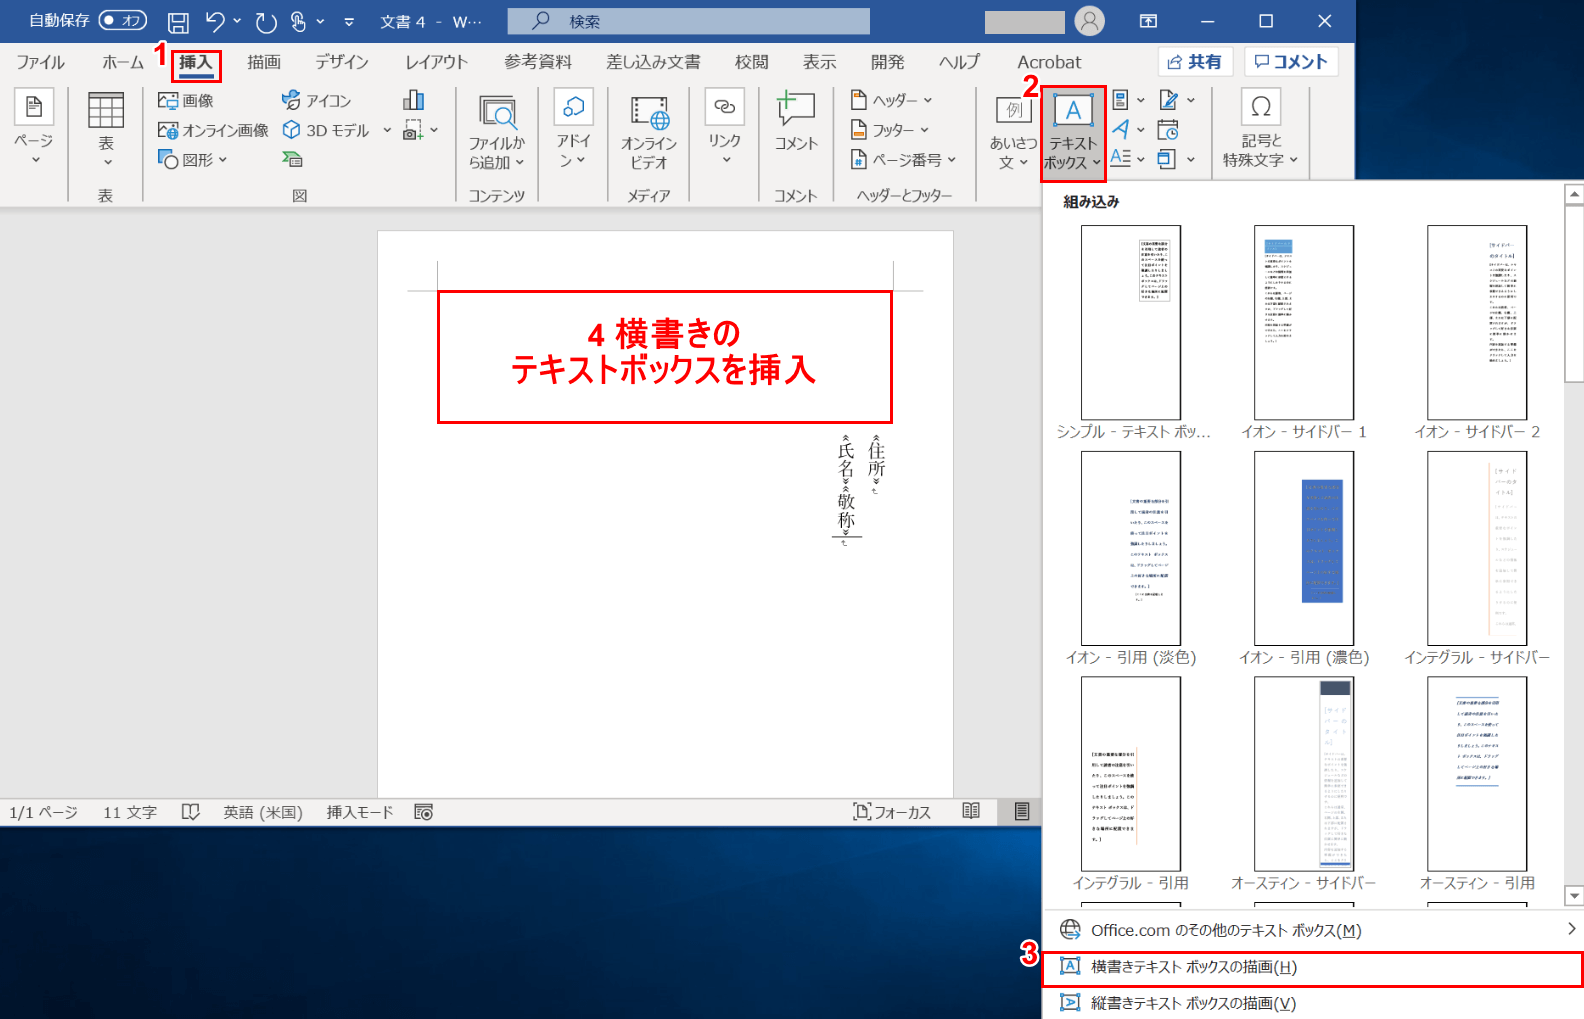Click the date and time icon
1584x1019 pixels.
(x=1167, y=130)
